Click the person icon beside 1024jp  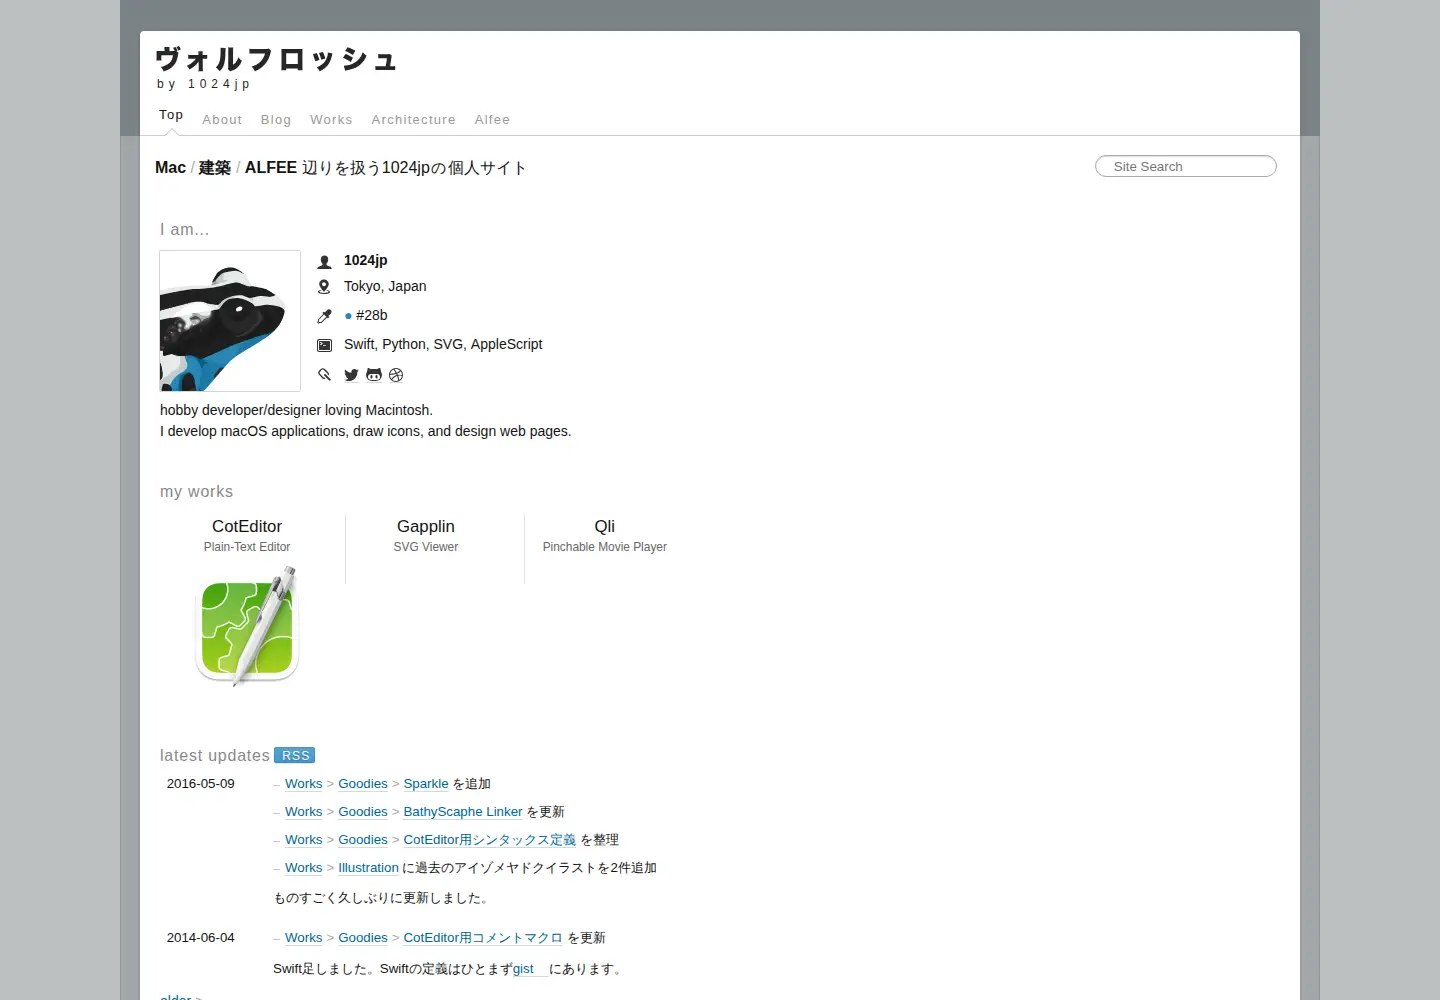click(x=324, y=262)
